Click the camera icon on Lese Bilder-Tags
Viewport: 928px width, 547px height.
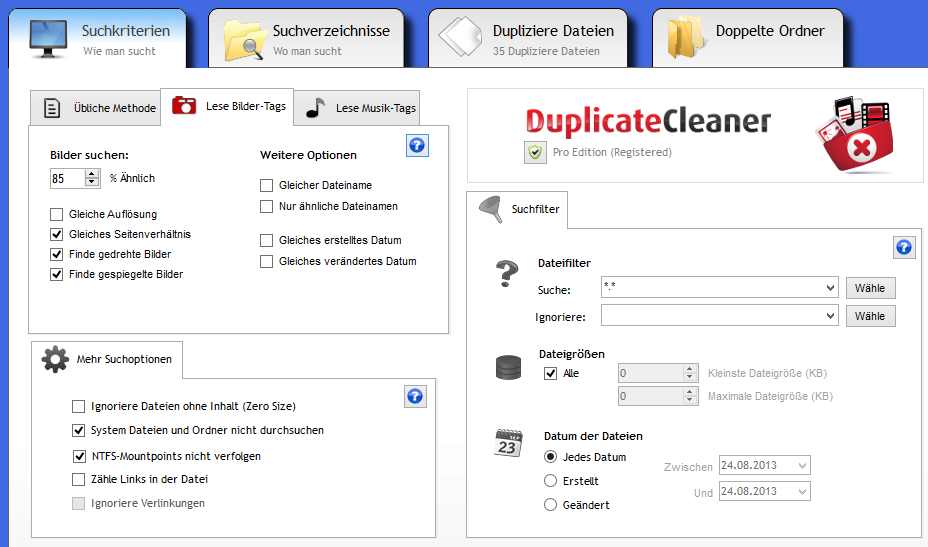184,106
